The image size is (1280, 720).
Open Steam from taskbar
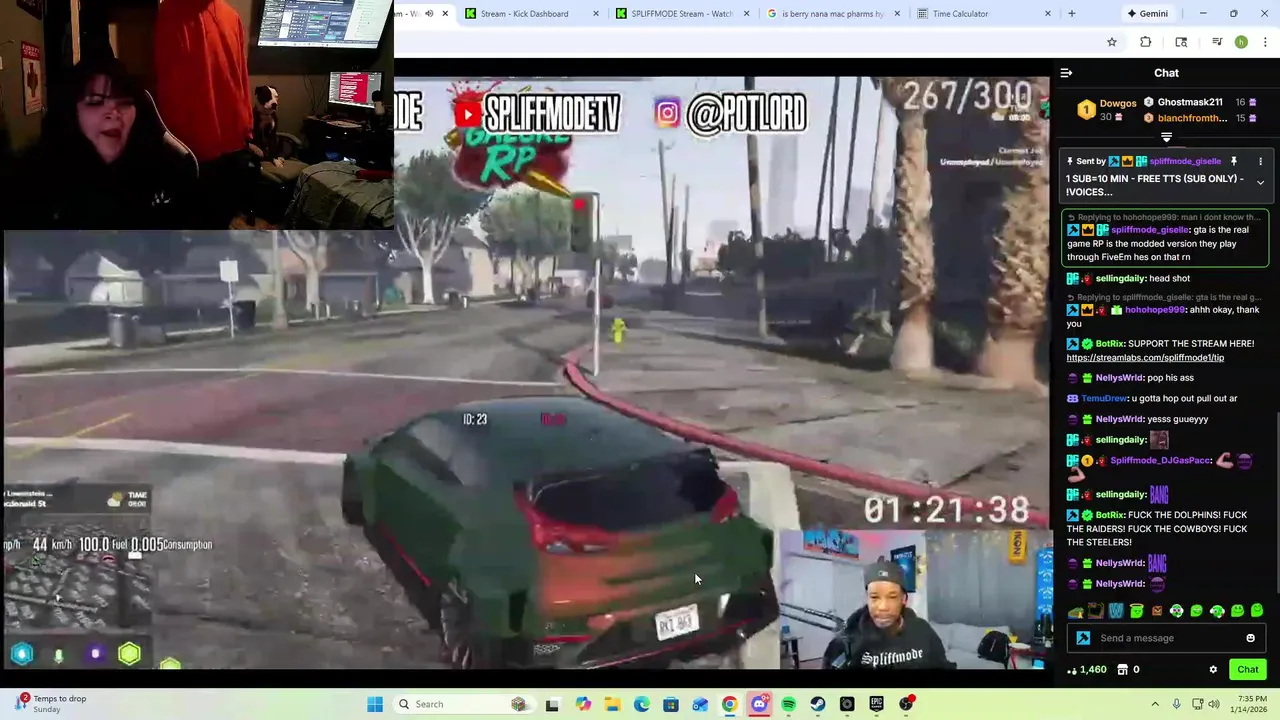pyautogui.click(x=818, y=704)
